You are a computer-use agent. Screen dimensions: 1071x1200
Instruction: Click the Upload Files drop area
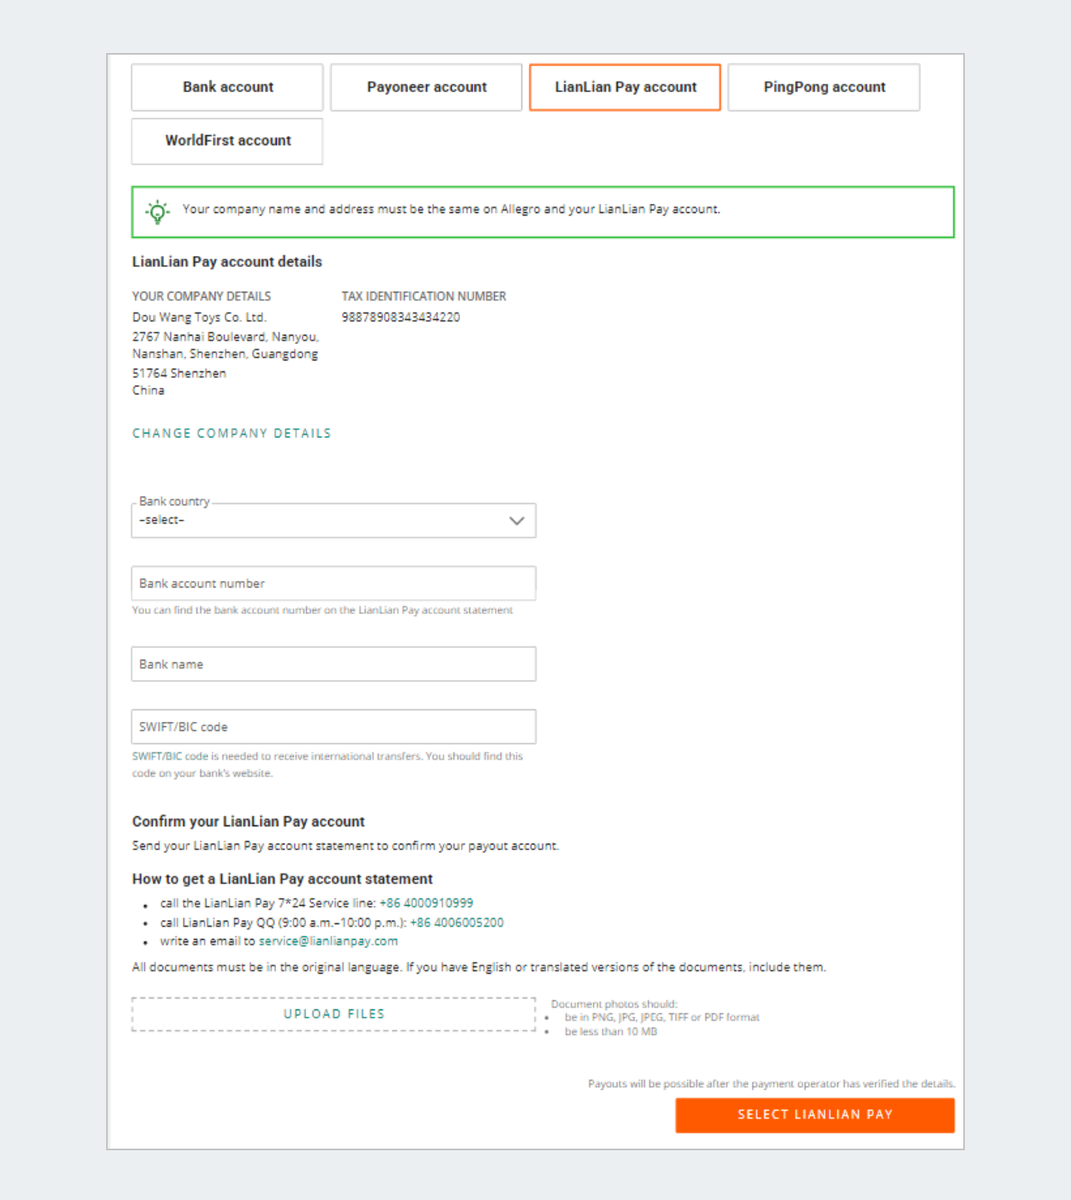pos(333,1014)
